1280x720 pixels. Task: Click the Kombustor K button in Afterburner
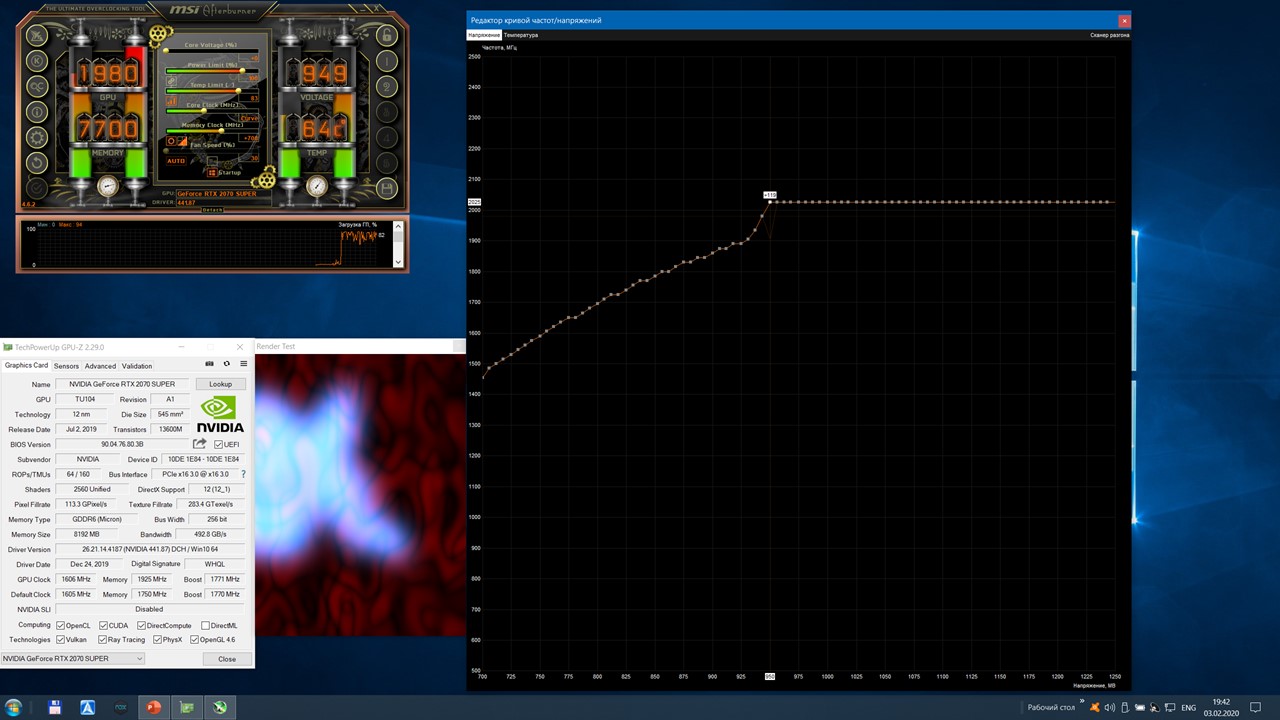click(37, 60)
